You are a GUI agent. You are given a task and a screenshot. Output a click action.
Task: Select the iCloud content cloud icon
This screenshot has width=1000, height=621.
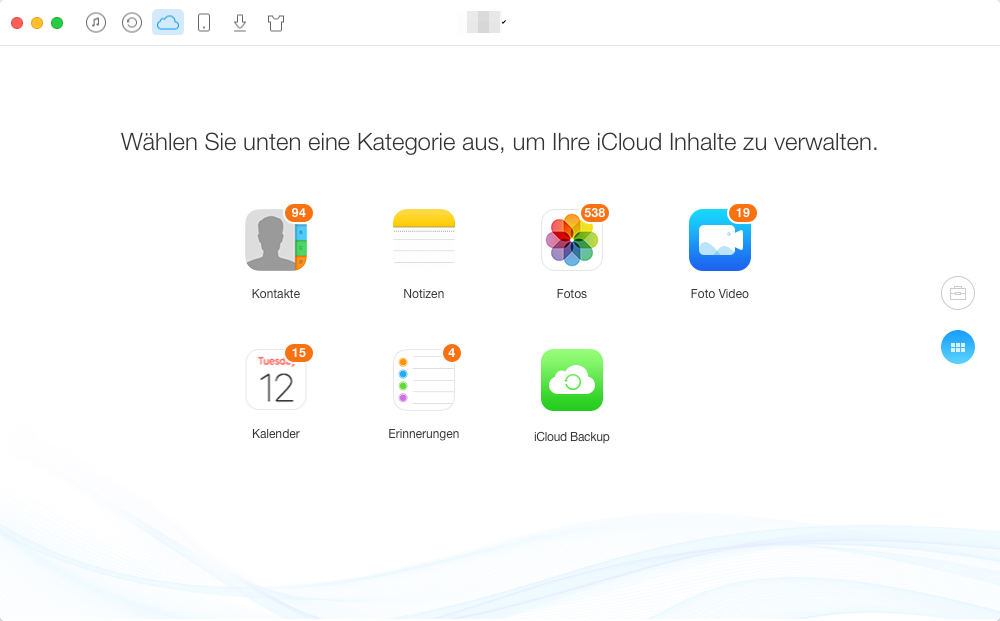tap(168, 23)
